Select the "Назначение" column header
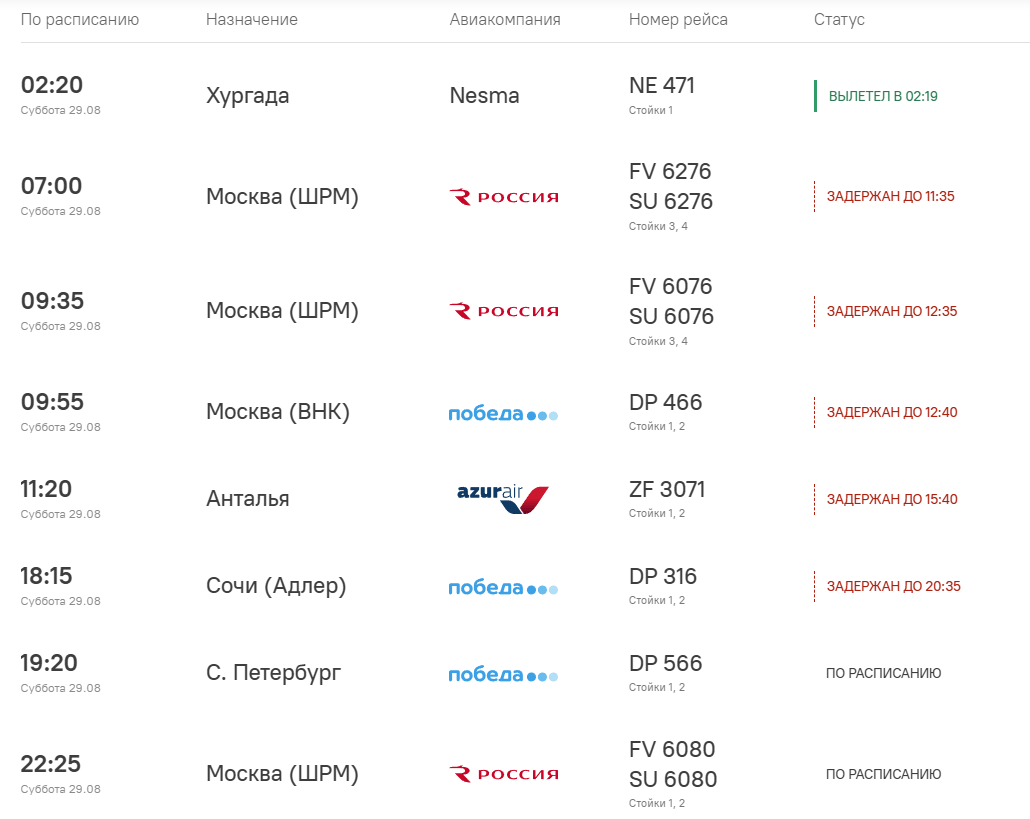 tap(252, 20)
